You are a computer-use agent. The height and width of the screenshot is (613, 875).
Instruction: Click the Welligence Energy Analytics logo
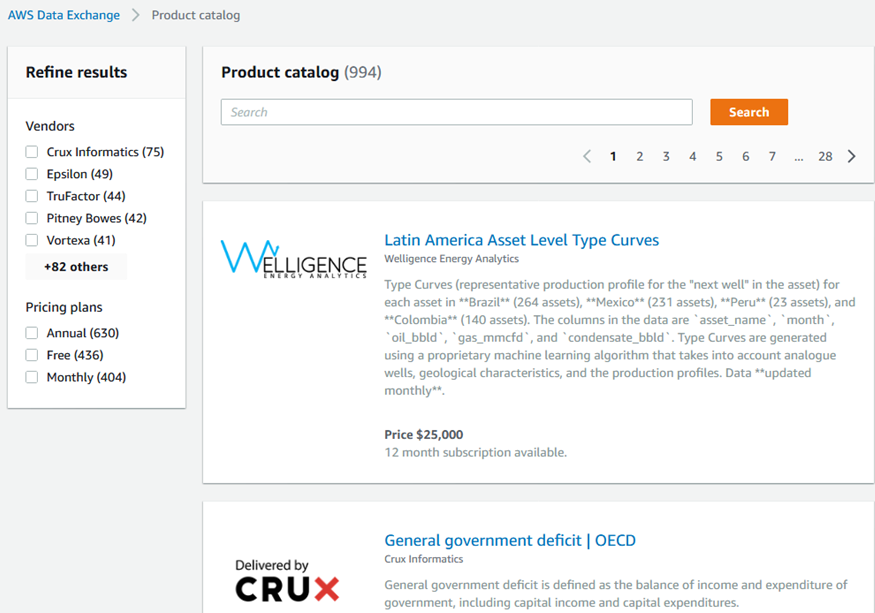coord(294,259)
